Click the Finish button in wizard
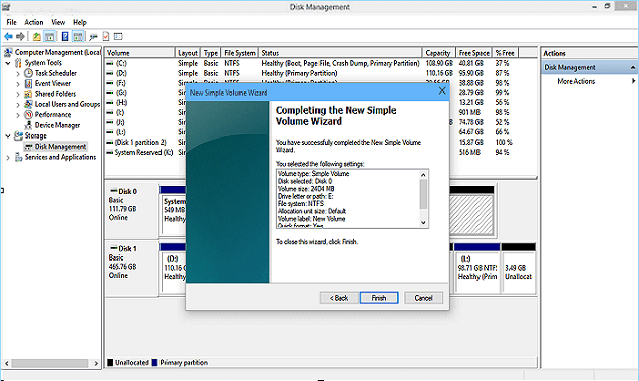 379,298
